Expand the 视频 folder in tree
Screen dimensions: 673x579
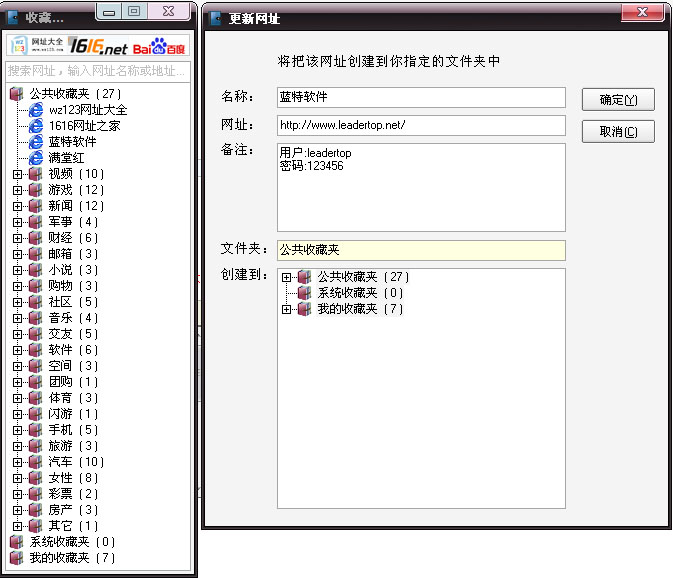17,174
